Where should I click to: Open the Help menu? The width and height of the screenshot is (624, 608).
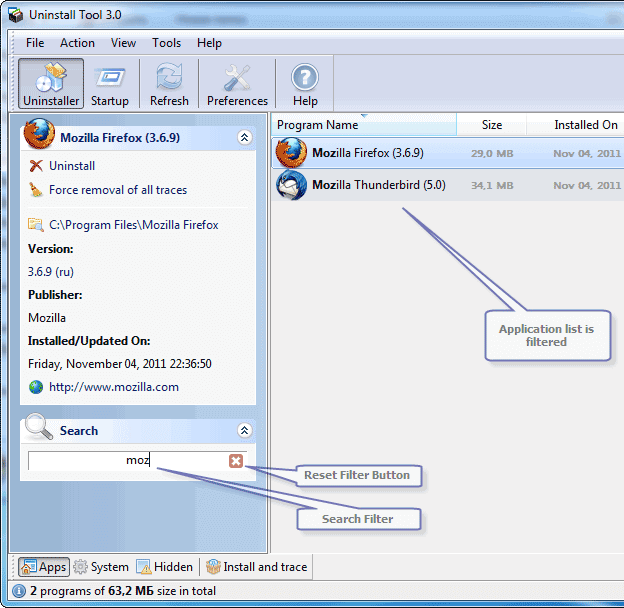(x=209, y=43)
